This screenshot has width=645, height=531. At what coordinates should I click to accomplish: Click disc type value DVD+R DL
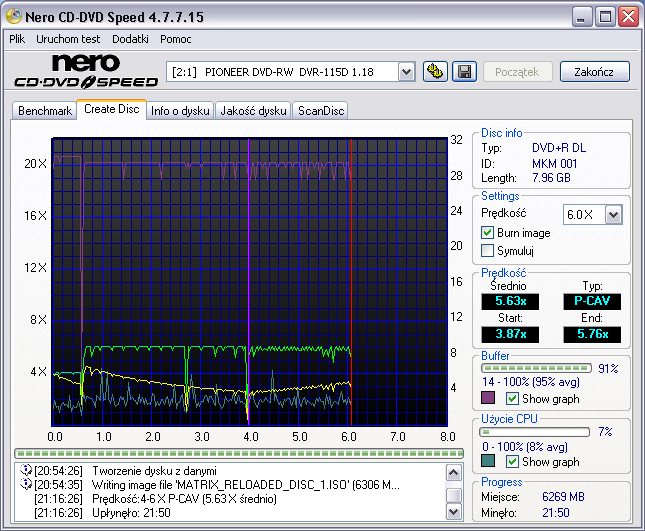(x=559, y=148)
